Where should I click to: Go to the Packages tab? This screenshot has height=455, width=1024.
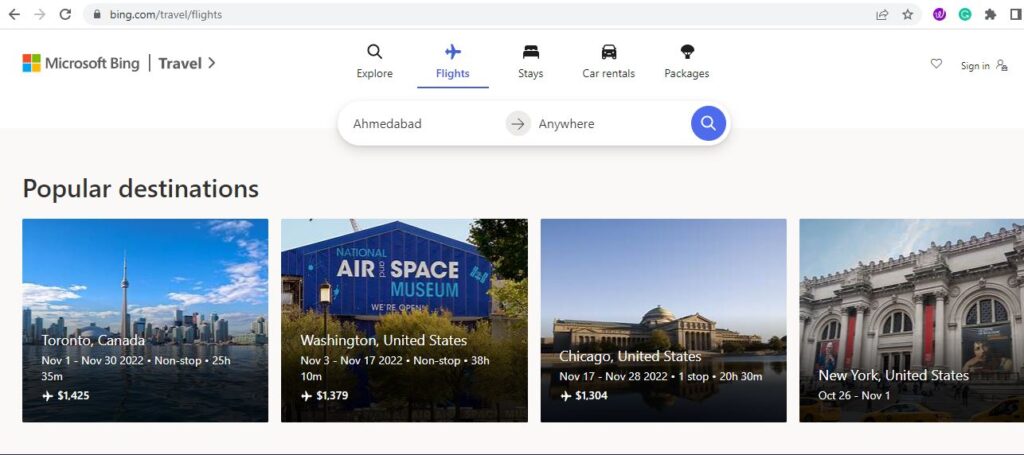(686, 61)
